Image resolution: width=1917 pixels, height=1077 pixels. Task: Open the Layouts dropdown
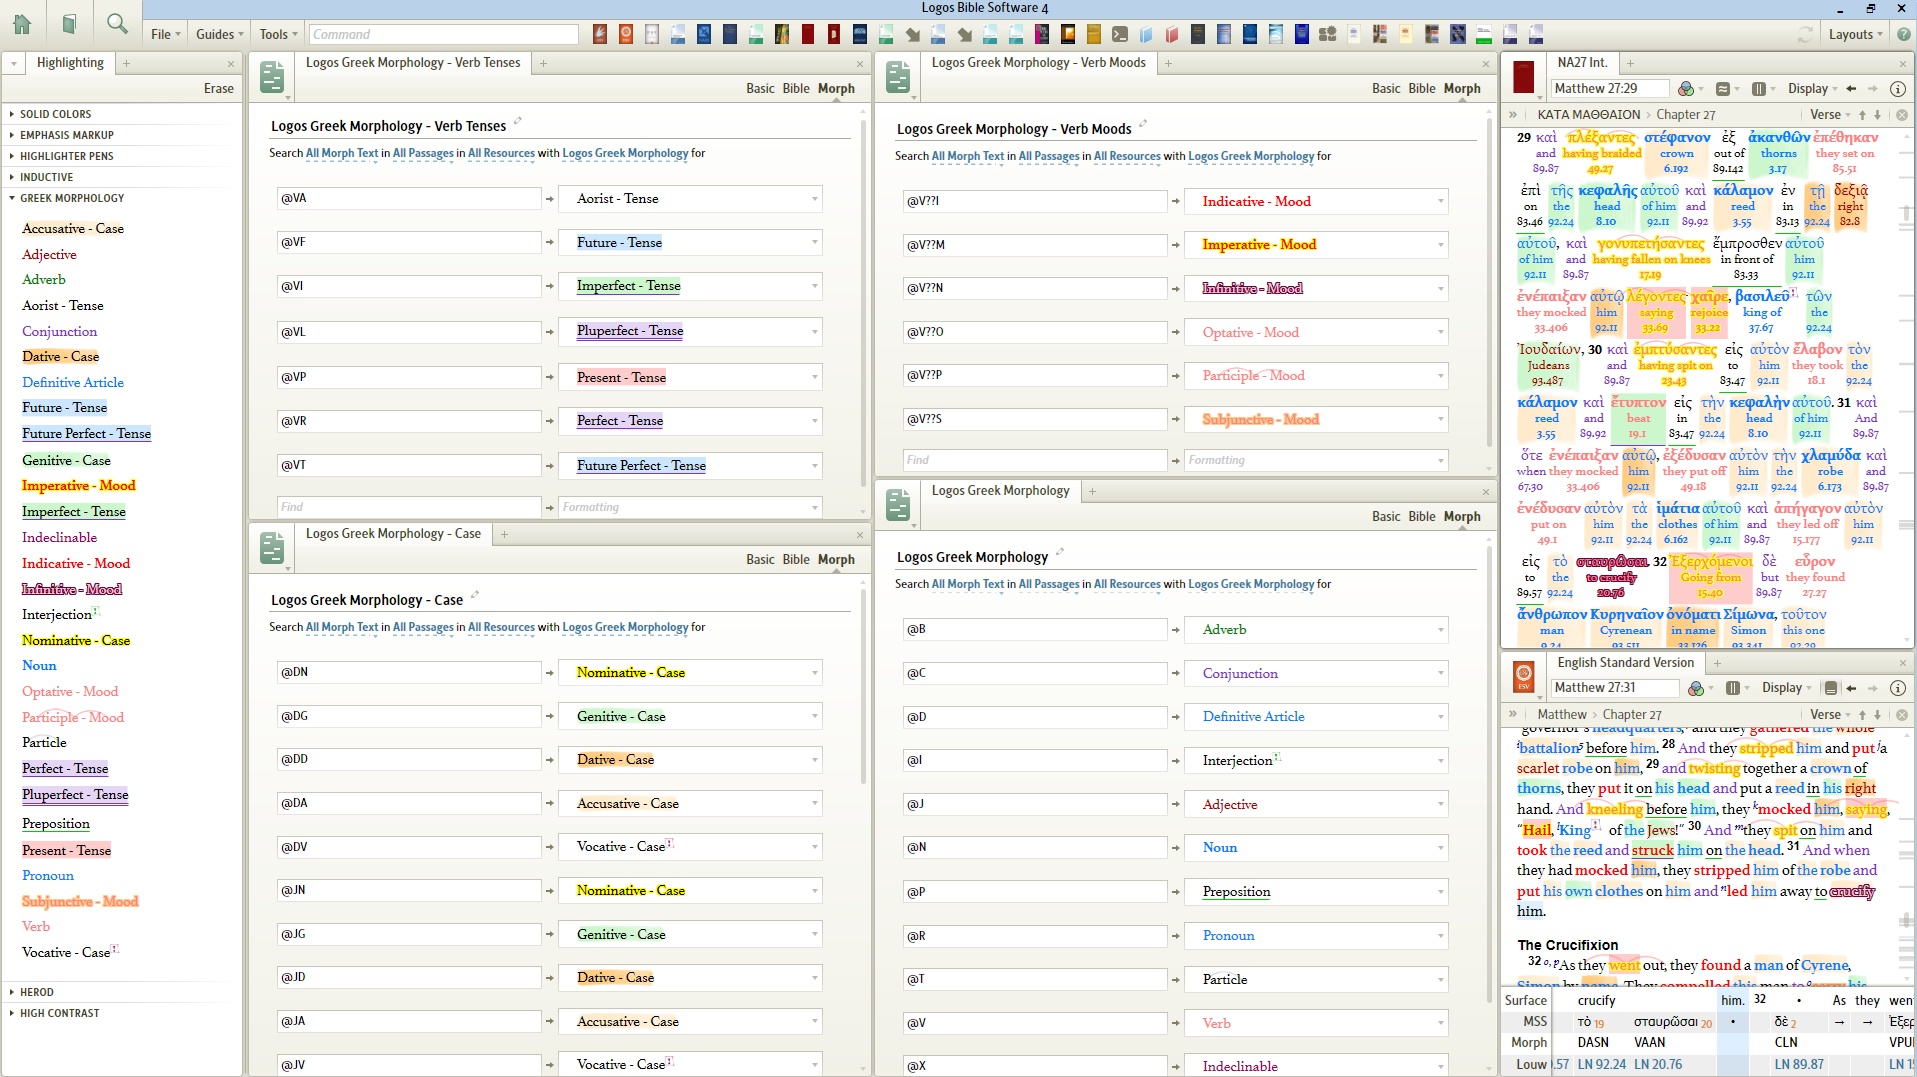click(x=1855, y=34)
